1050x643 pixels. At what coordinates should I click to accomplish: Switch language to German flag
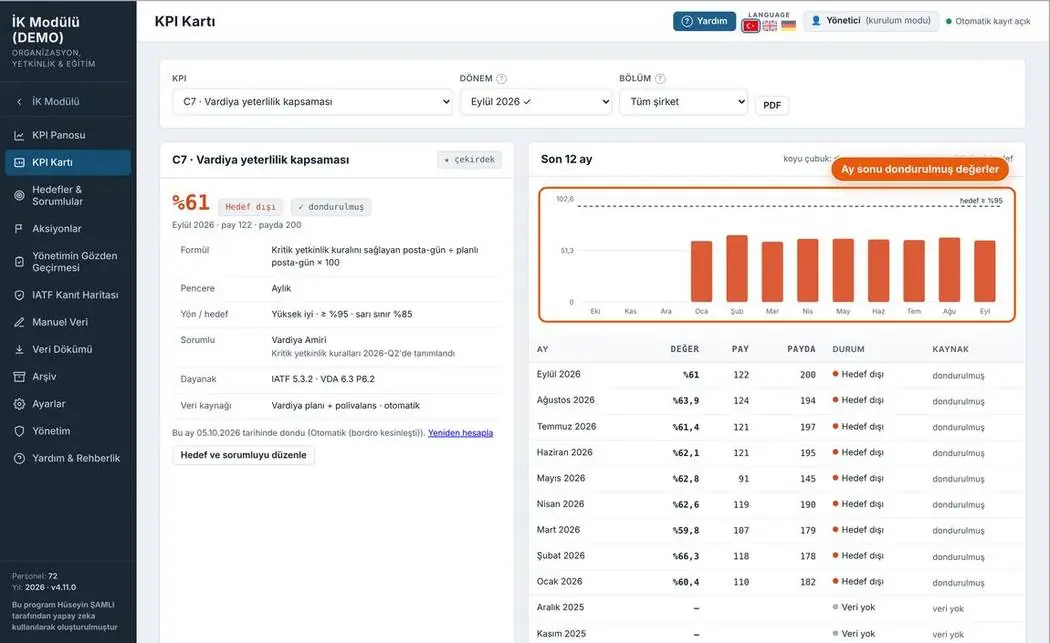coord(789,25)
